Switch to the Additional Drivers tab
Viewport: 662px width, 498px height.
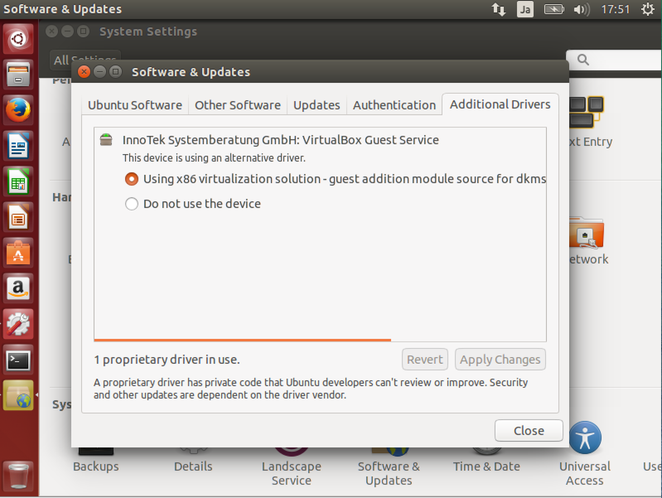coord(500,104)
